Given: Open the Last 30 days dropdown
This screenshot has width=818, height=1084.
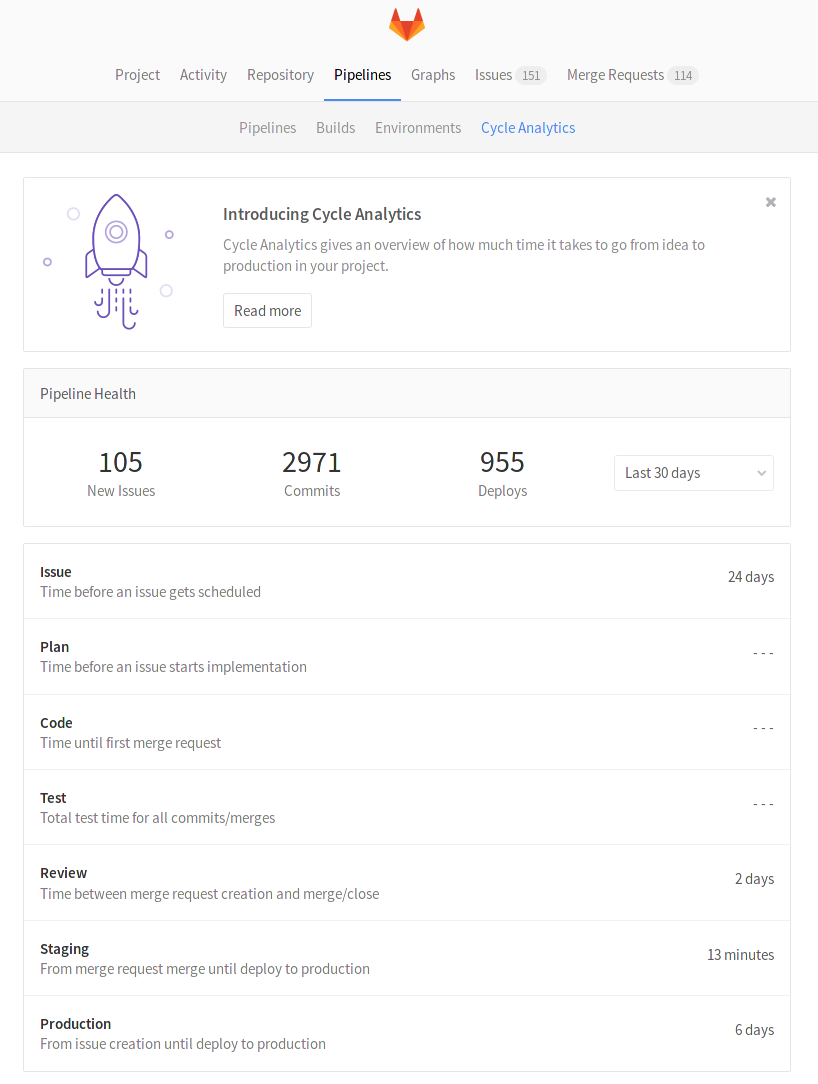Looking at the screenshot, I should pos(693,472).
